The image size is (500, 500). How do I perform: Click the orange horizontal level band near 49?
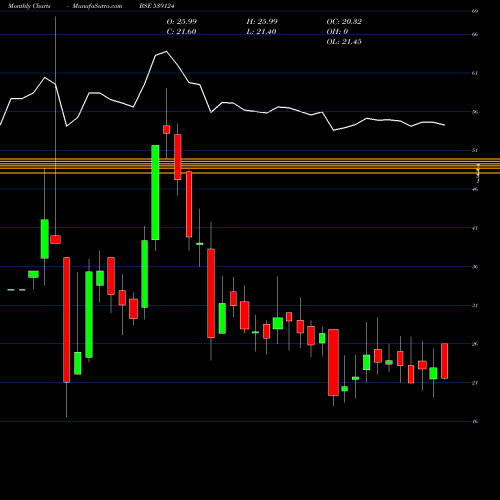[x=250, y=166]
